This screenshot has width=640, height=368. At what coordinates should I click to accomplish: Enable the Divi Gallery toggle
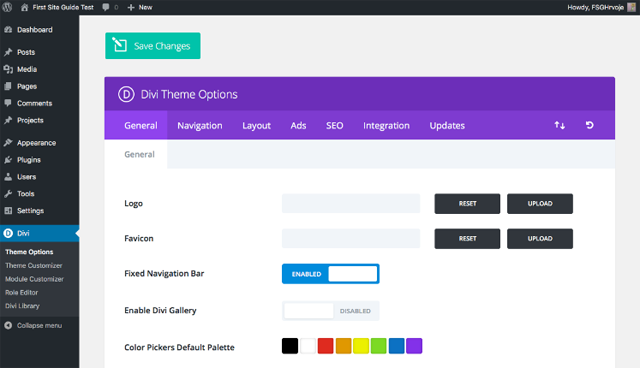click(x=331, y=310)
